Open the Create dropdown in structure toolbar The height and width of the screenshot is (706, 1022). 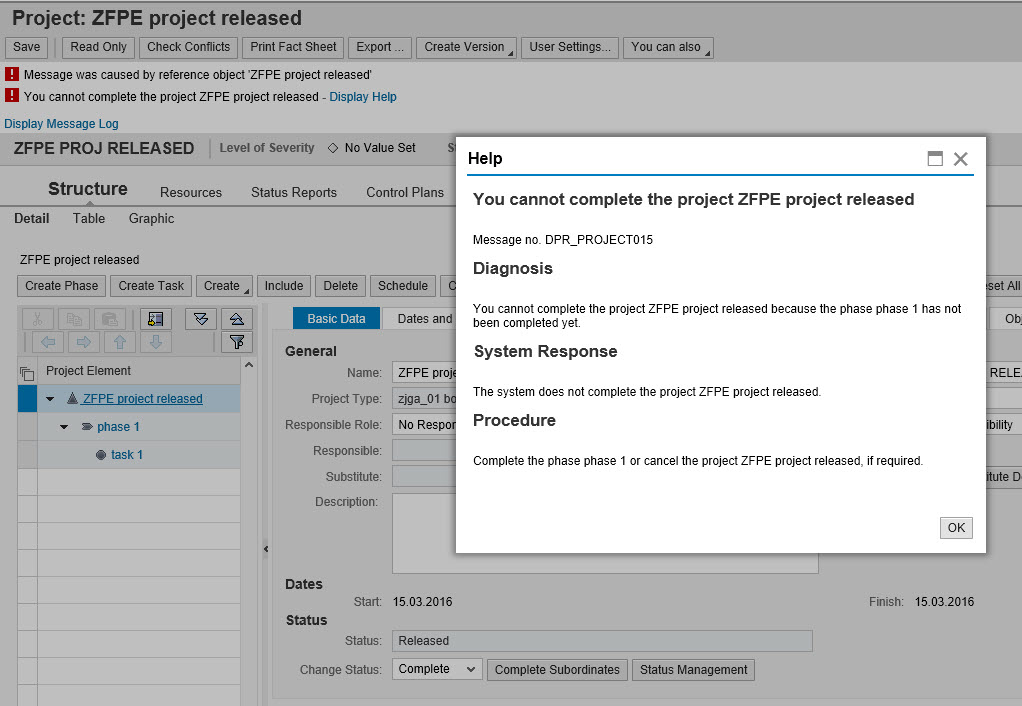click(x=224, y=286)
